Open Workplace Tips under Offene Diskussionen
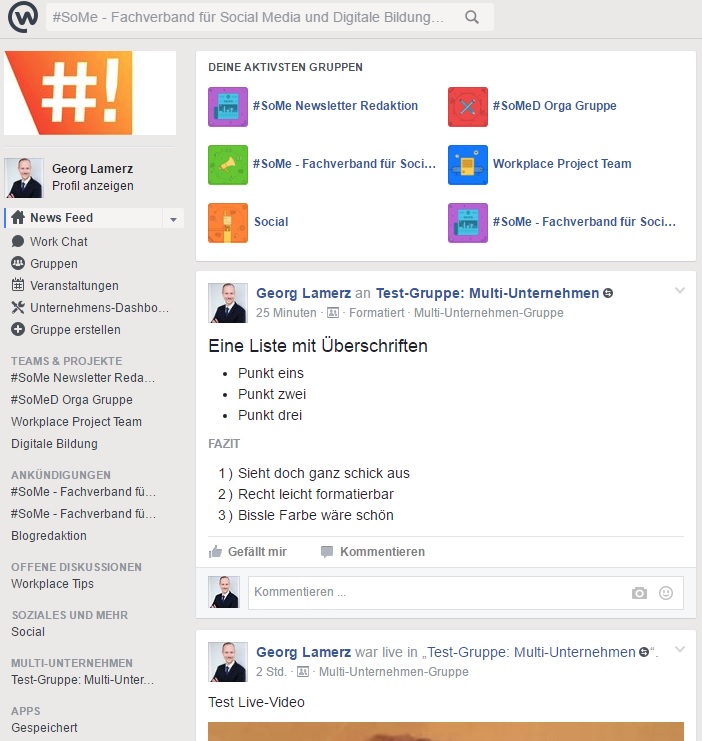This screenshot has width=702, height=741. point(52,584)
